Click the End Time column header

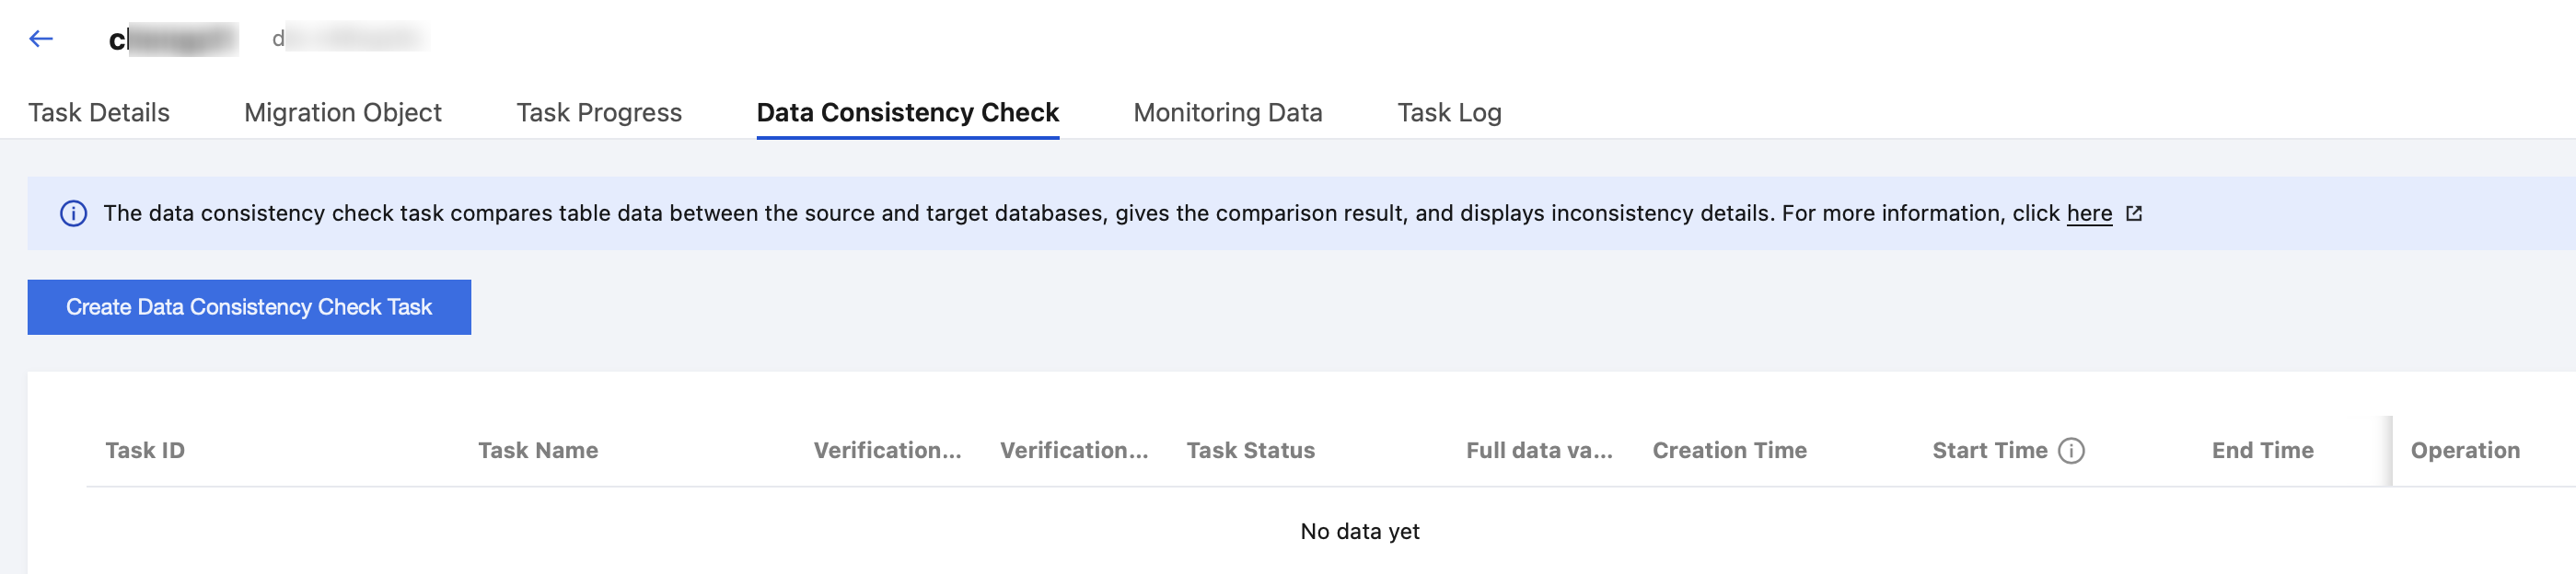(2262, 451)
